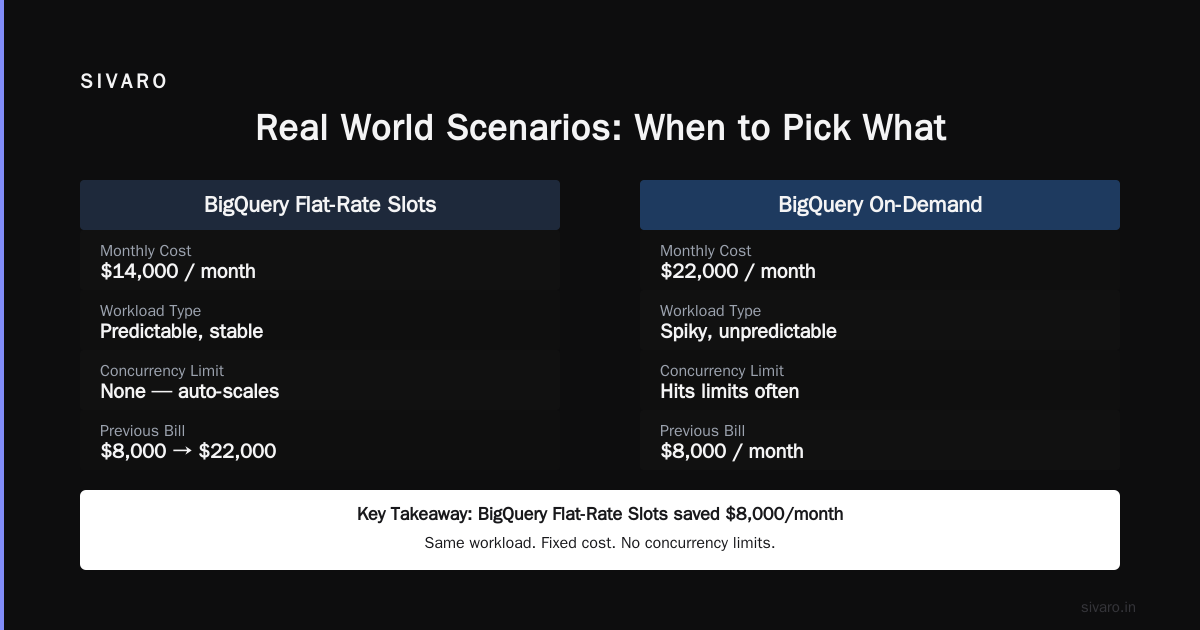Screen dimensions: 1200x630
Task: Click the '$8,000 / month' previous bill value
Action: pyautogui.click(x=732, y=451)
